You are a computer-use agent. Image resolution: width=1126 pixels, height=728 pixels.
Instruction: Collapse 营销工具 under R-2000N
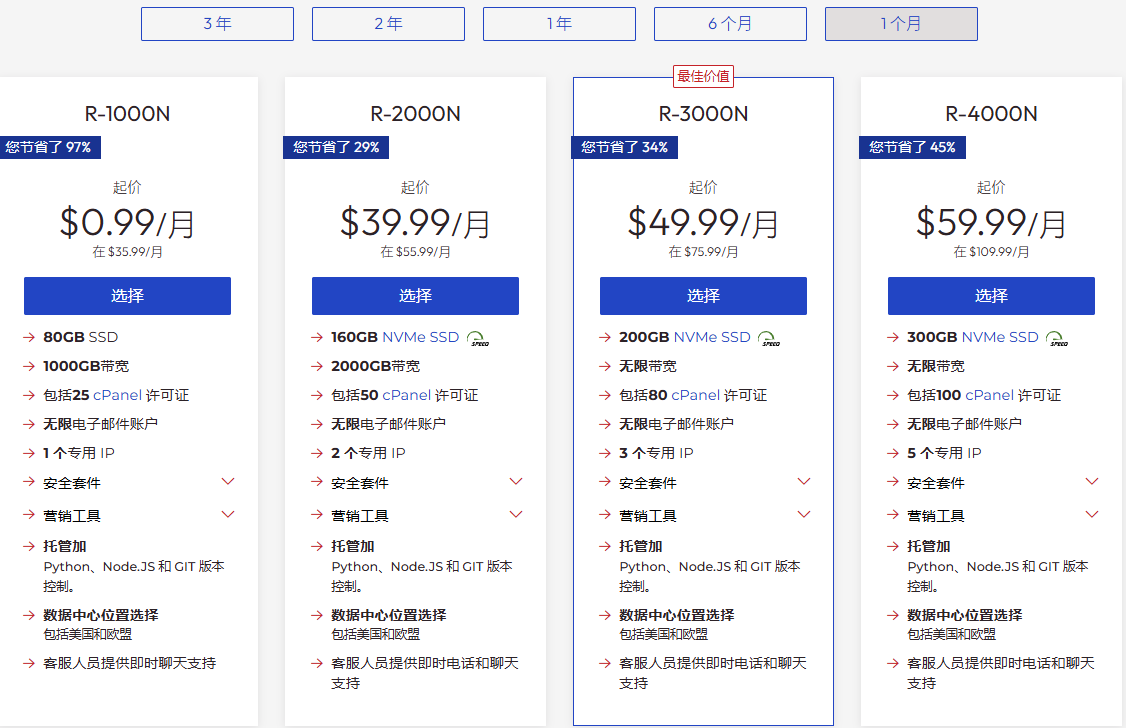coord(516,514)
